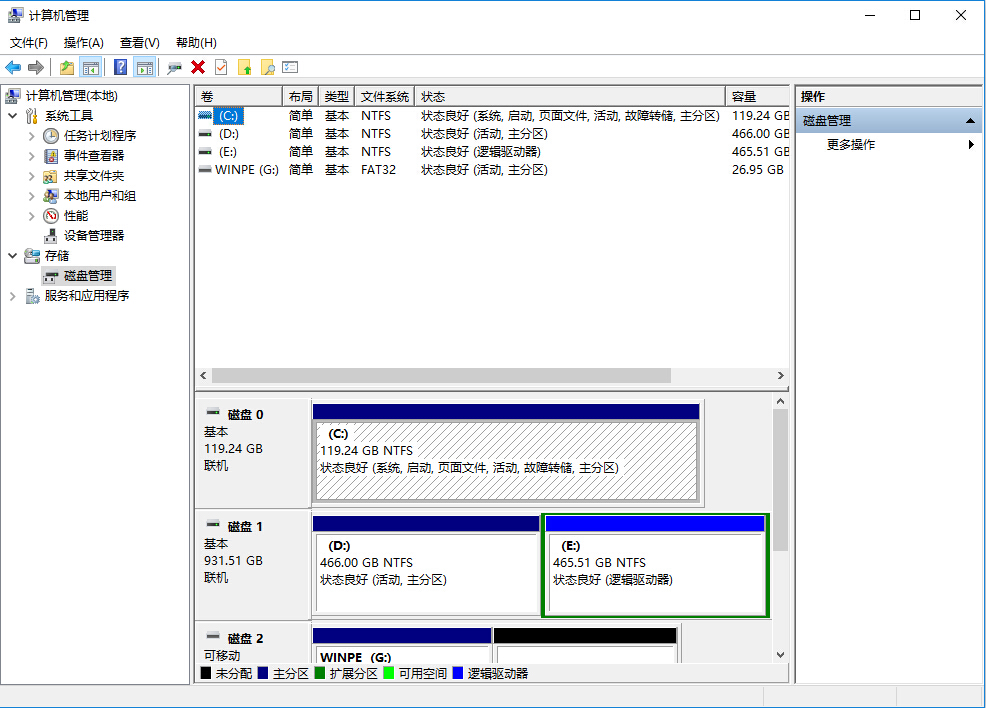Image resolution: width=986 pixels, height=708 pixels.
Task: Click the volume list horizontal scrollbar
Action: tap(440, 375)
